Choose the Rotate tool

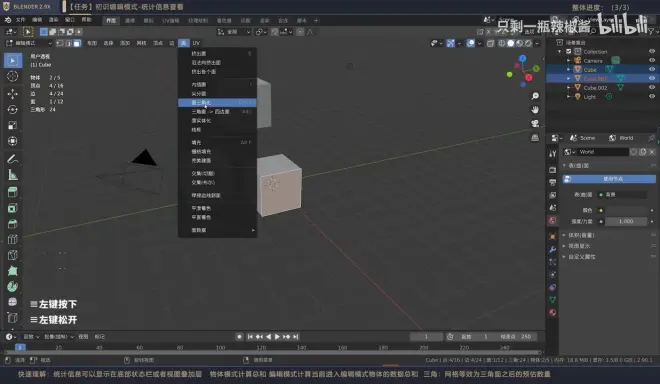click(x=13, y=109)
